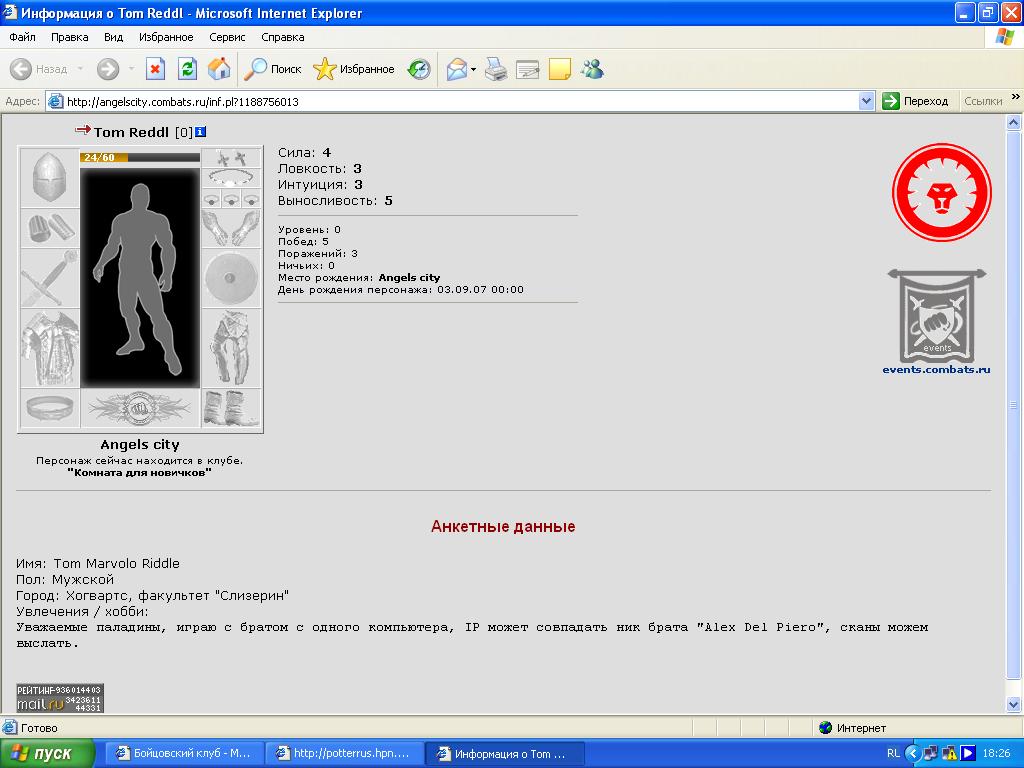Click the page vertical scrollbar track
1024x768 pixels.
tap(1014, 413)
